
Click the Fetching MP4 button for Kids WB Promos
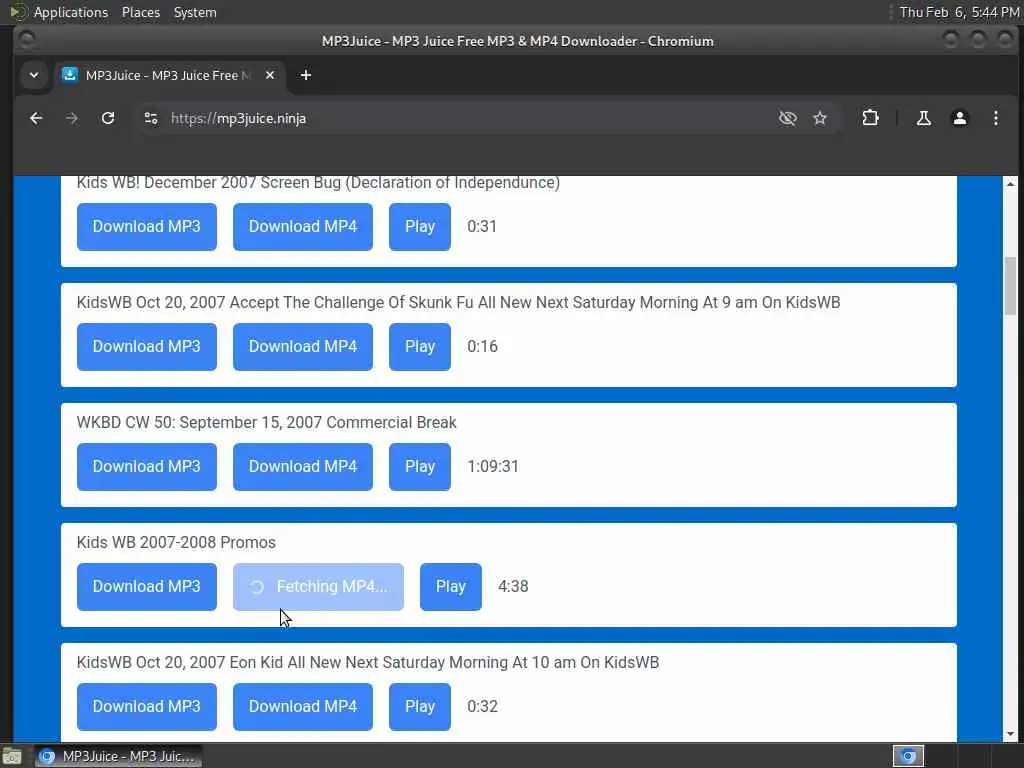coord(318,587)
